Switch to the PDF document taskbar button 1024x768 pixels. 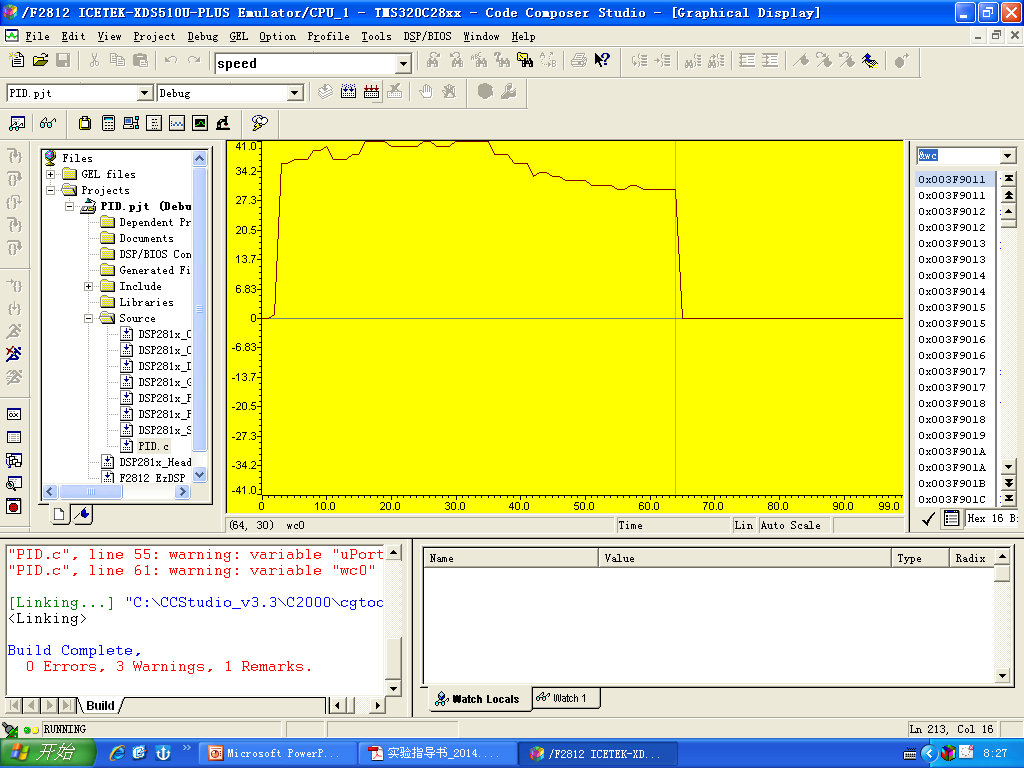pyautogui.click(x=438, y=753)
